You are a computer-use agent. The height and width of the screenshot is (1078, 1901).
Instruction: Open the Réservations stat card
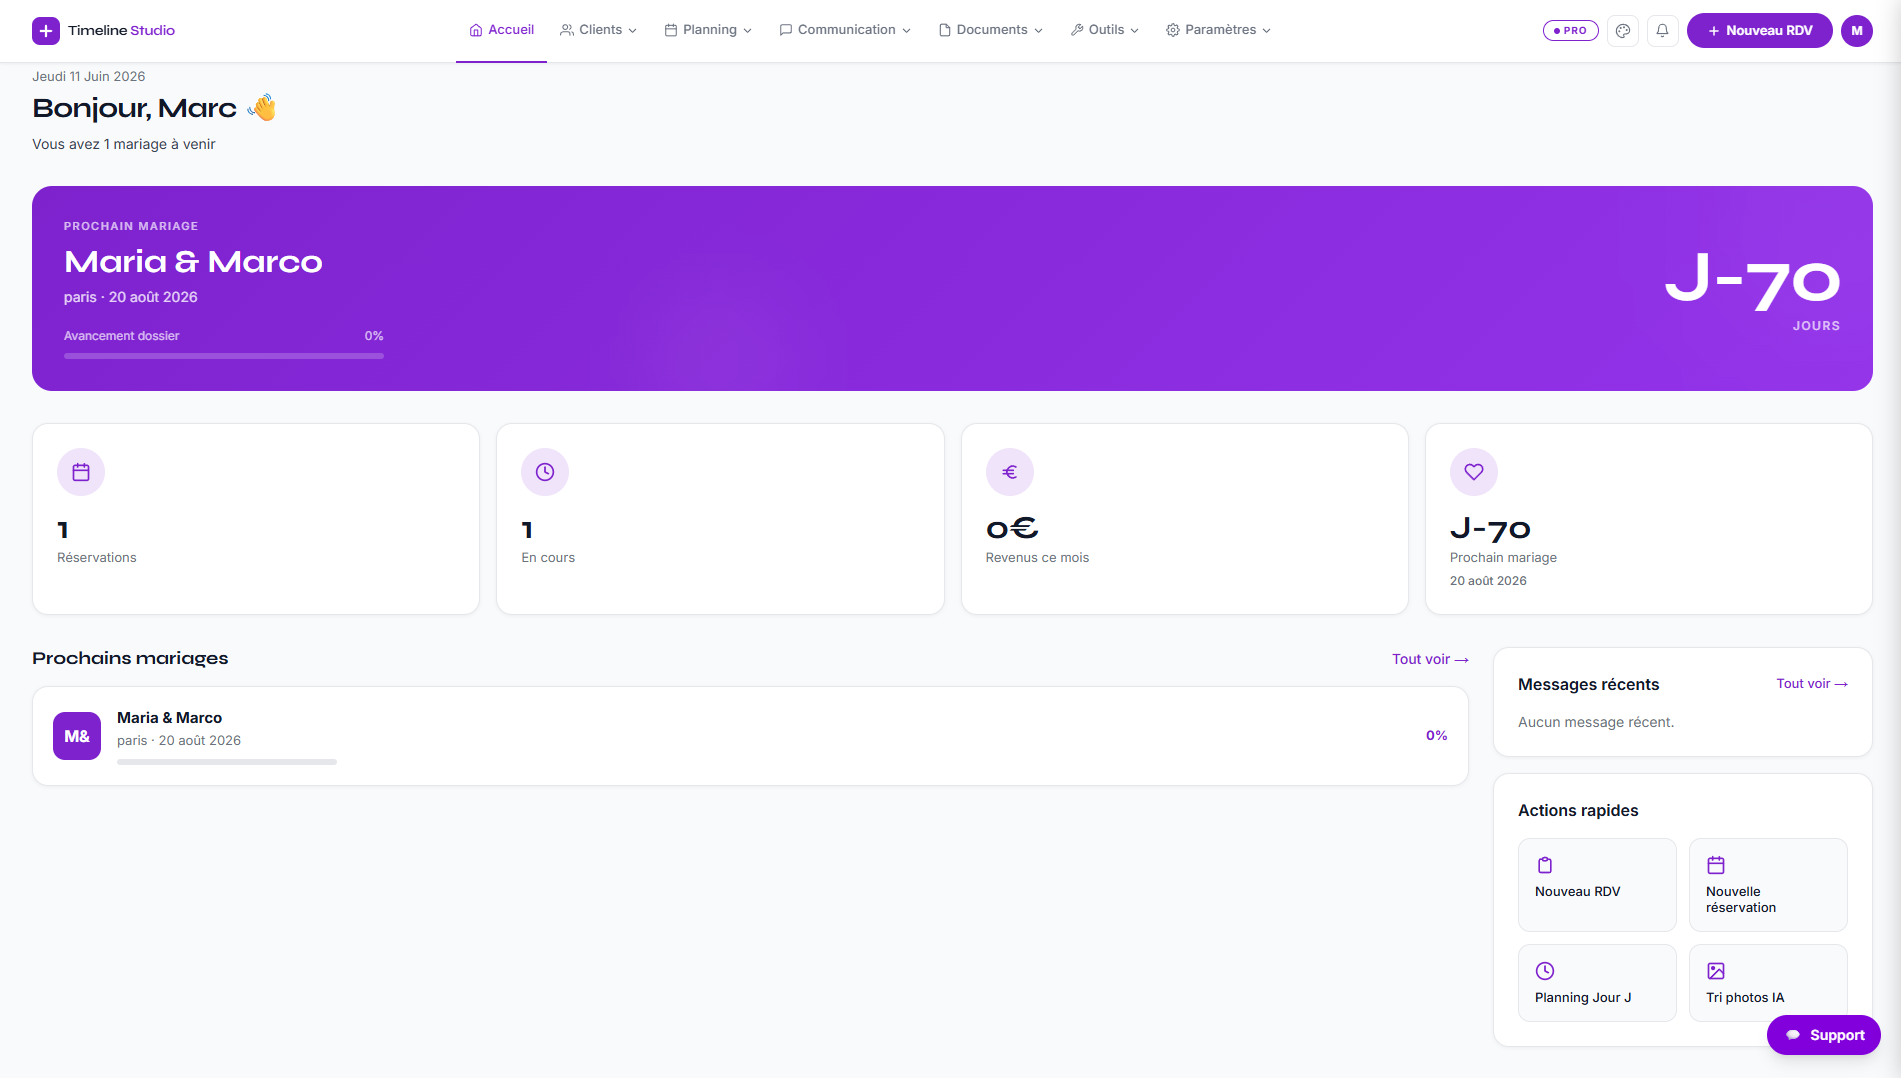pos(256,519)
